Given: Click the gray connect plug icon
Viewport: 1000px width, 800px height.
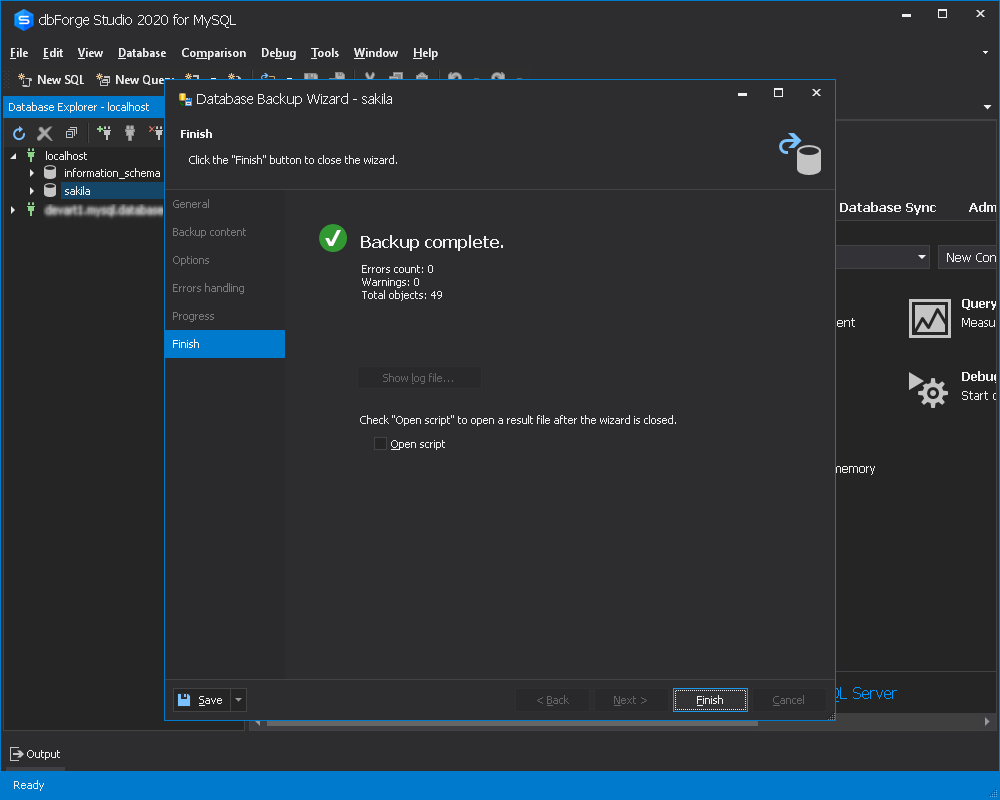Looking at the screenshot, I should (129, 133).
